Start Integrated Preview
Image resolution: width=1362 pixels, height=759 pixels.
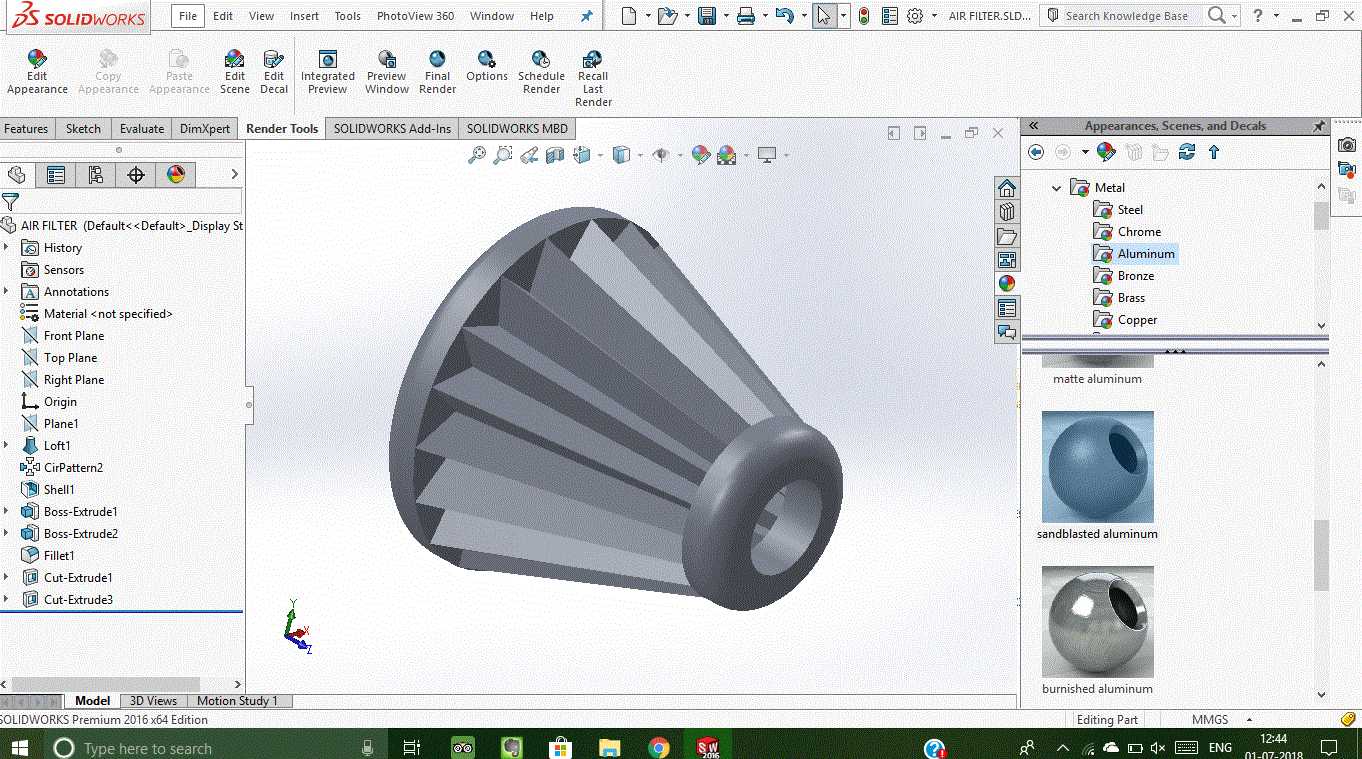pos(327,72)
